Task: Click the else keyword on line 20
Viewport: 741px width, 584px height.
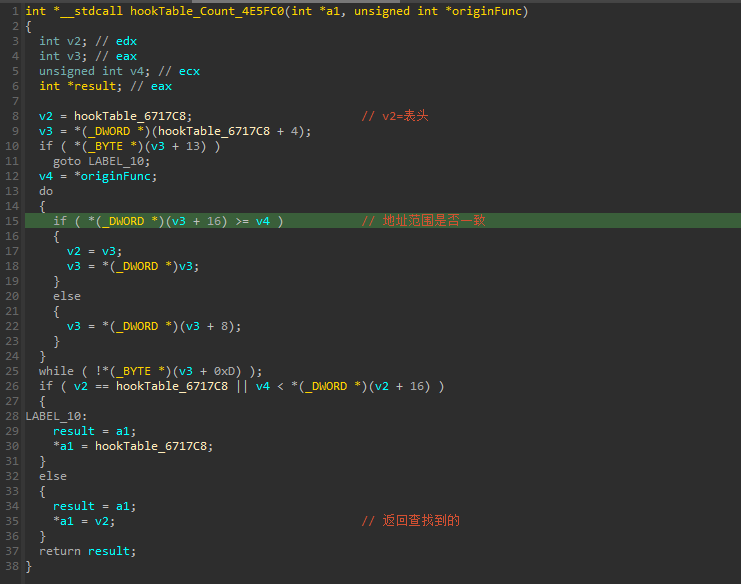Action: coord(67,296)
